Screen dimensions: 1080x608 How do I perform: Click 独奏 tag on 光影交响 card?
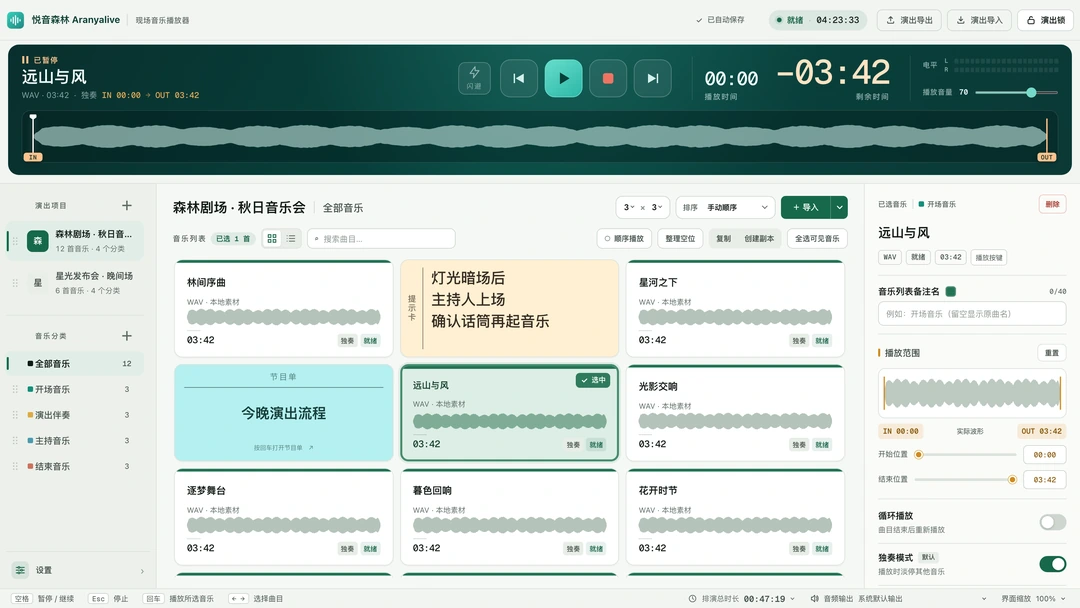(x=799, y=444)
